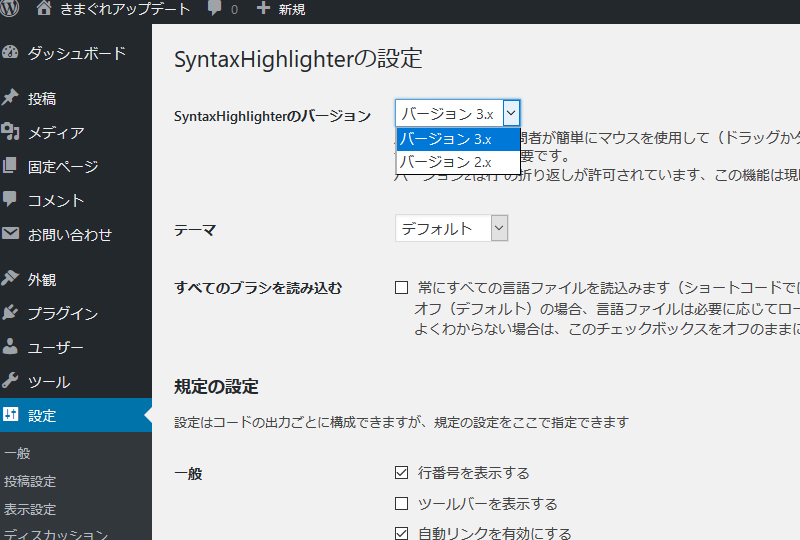
Task: Uncheck 行番号を表示する checkbox
Action: point(402,473)
